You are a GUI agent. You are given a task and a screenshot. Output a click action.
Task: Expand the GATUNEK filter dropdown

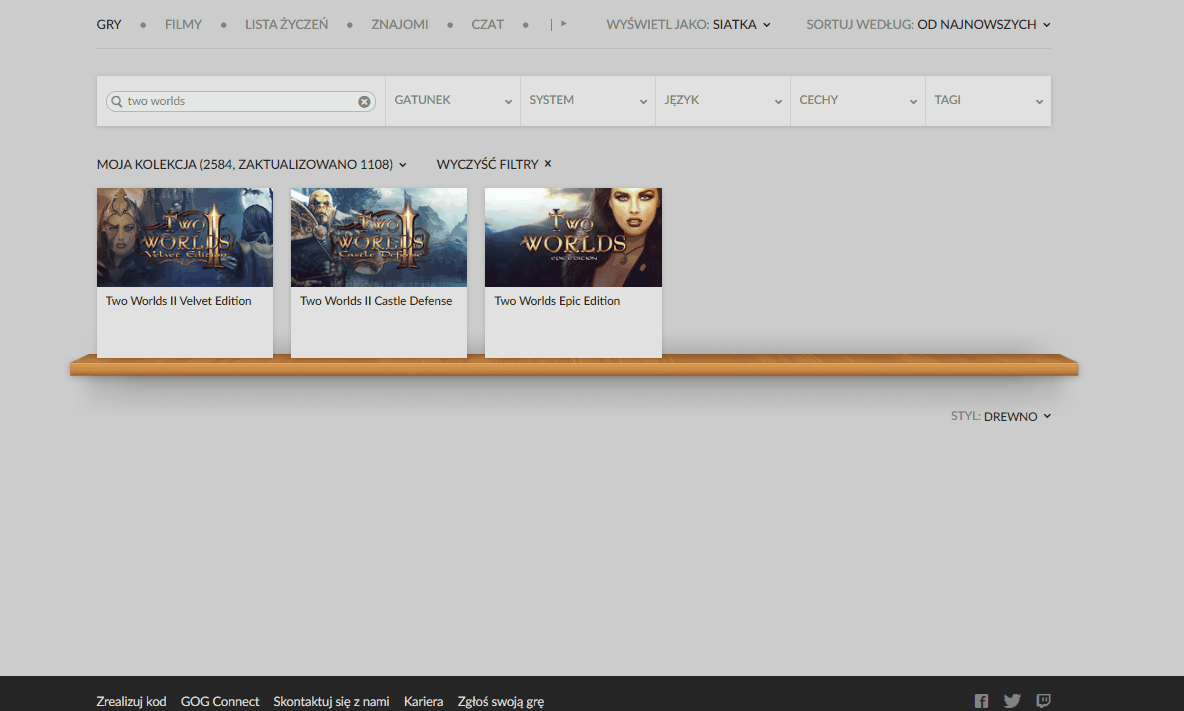(x=453, y=100)
